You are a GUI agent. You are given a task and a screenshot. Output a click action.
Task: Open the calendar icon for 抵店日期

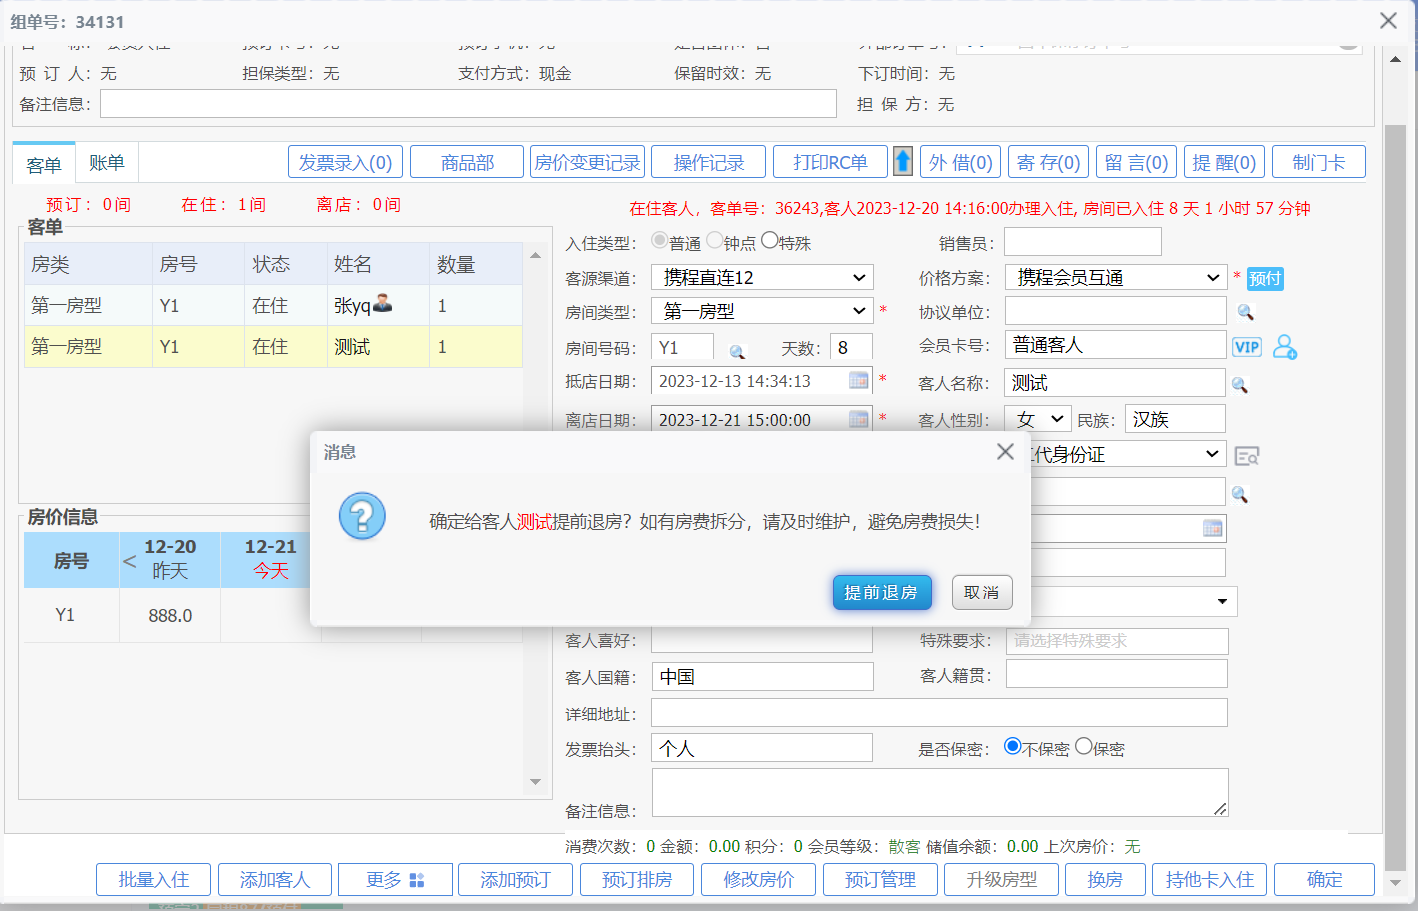tap(859, 380)
